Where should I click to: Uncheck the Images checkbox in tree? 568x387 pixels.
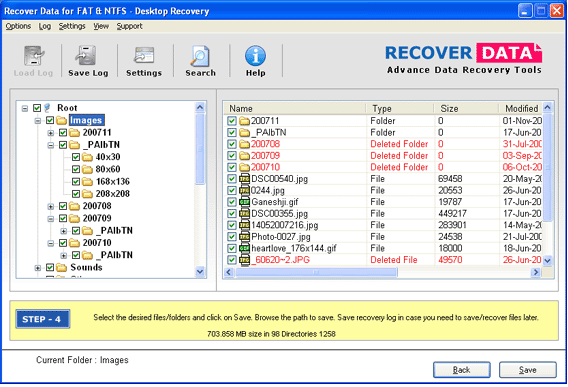point(50,120)
